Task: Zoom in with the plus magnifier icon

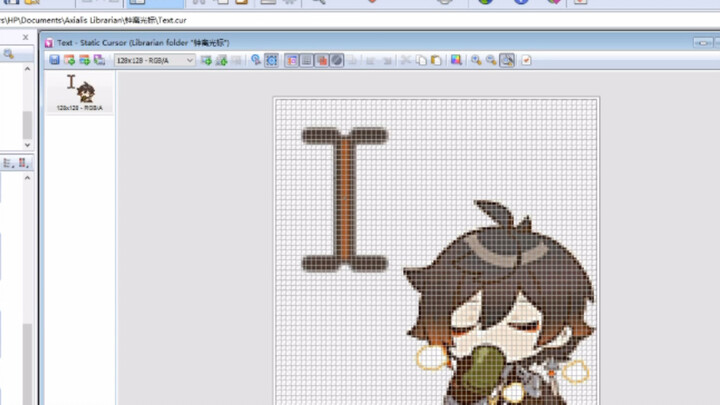Action: click(x=476, y=60)
